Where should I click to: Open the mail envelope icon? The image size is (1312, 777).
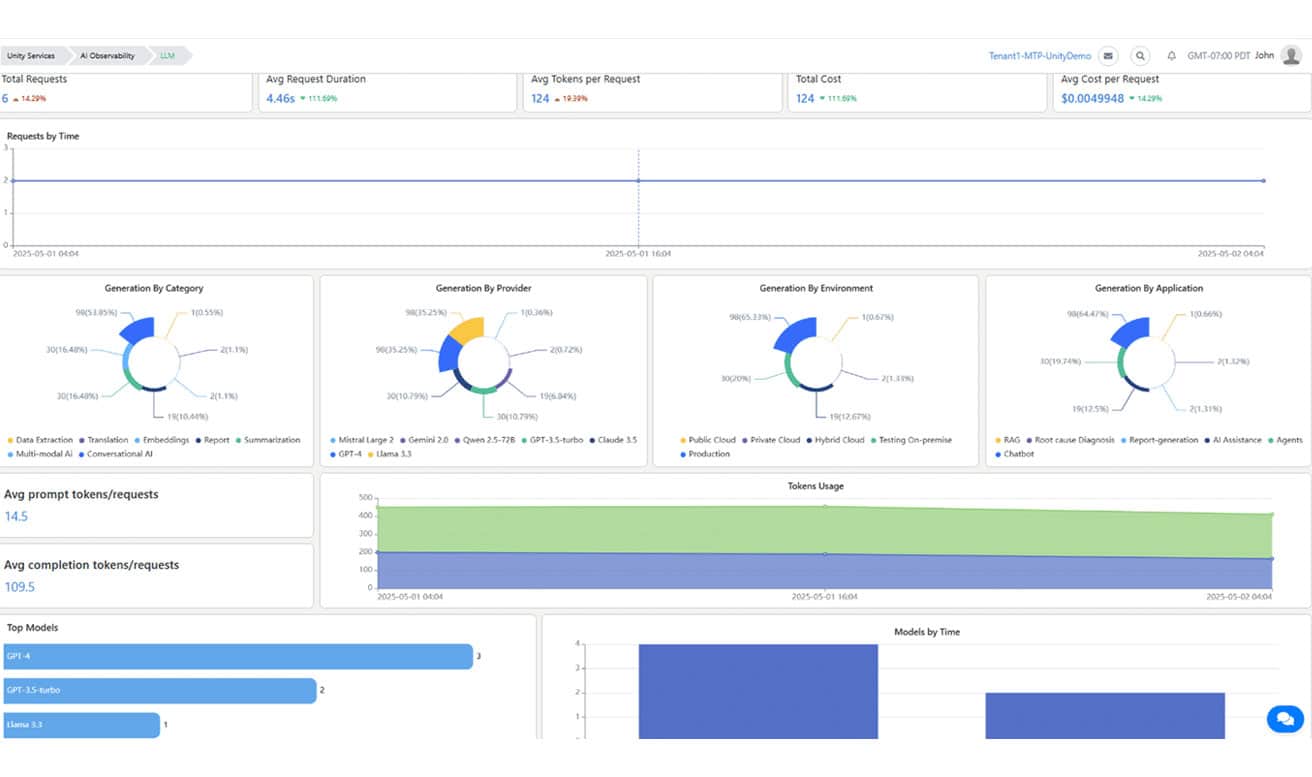(1107, 56)
